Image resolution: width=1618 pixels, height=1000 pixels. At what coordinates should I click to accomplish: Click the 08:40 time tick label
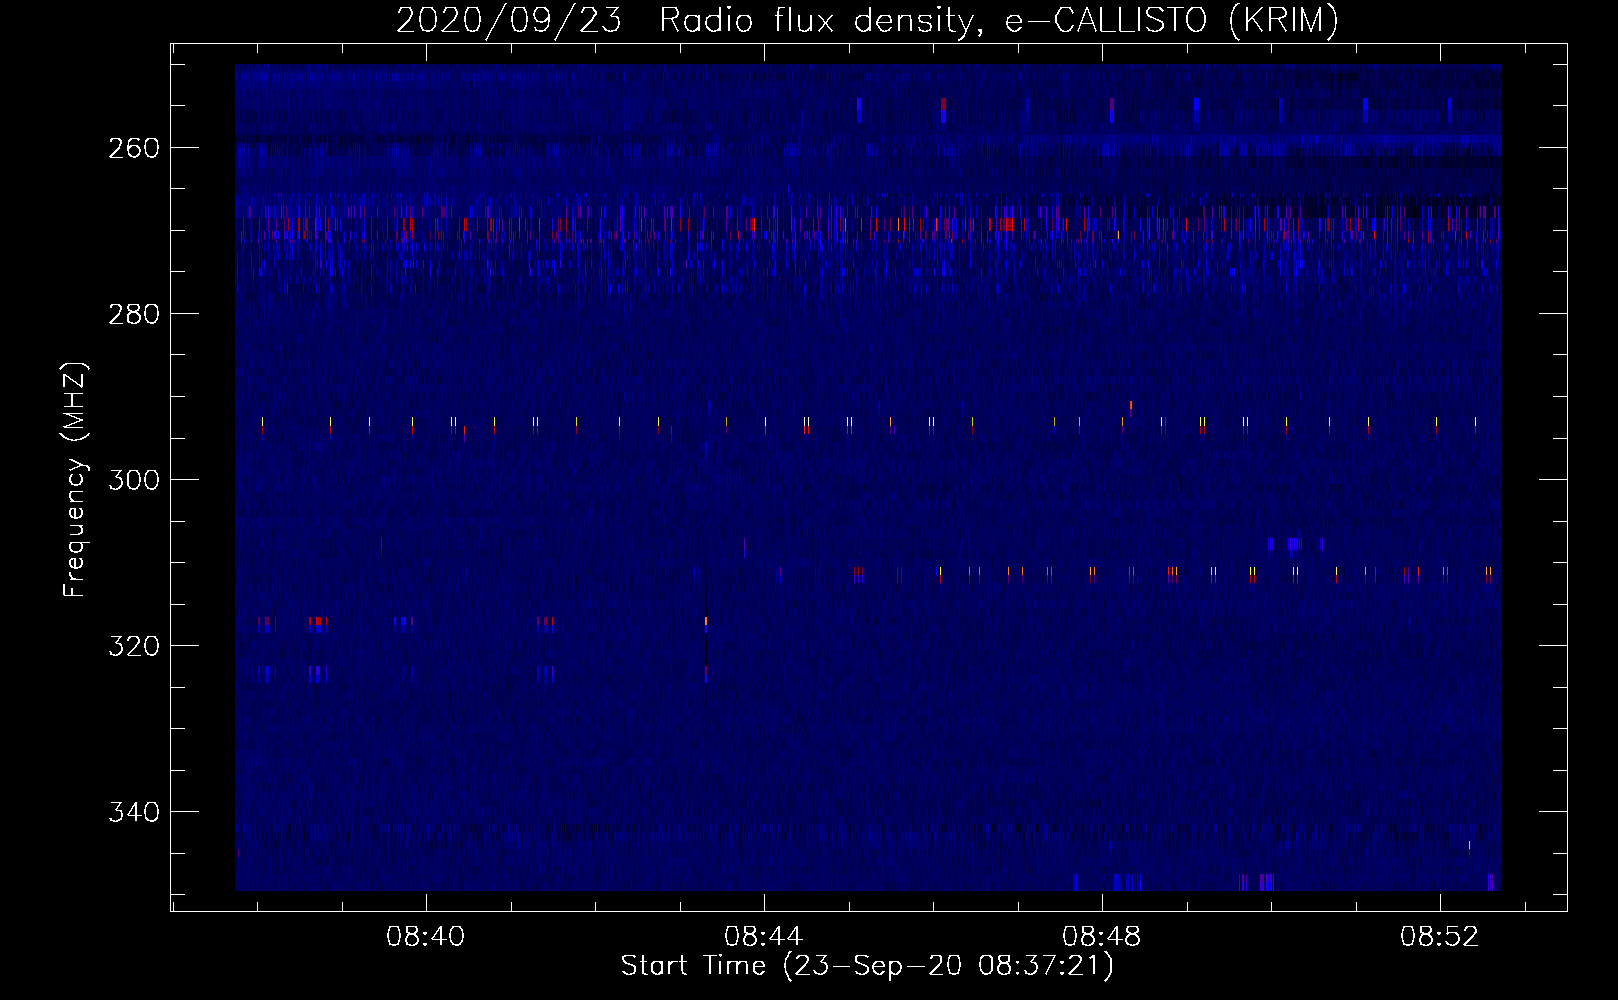[426, 936]
